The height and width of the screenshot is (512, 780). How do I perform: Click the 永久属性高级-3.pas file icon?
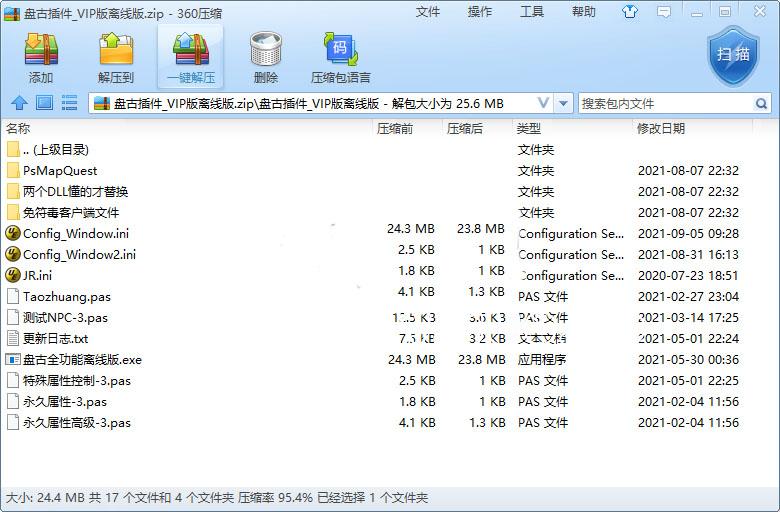point(13,422)
